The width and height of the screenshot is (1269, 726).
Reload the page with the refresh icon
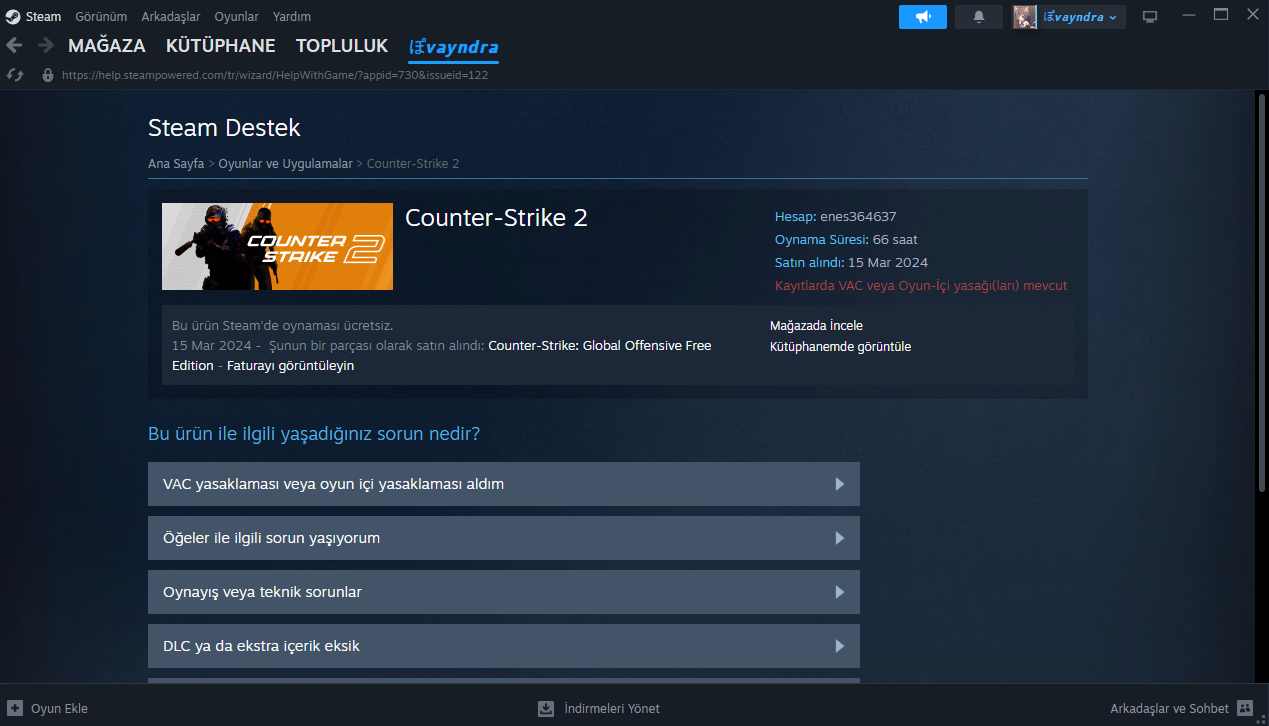tap(15, 75)
